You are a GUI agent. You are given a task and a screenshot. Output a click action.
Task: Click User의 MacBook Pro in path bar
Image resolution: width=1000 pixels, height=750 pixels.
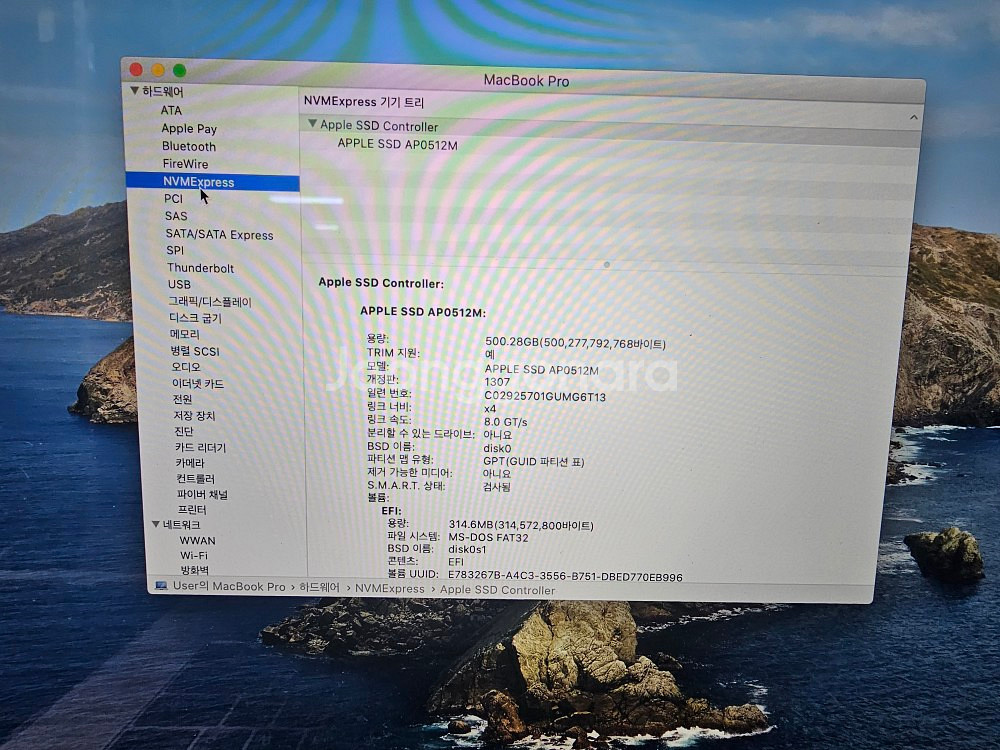[x=229, y=586]
